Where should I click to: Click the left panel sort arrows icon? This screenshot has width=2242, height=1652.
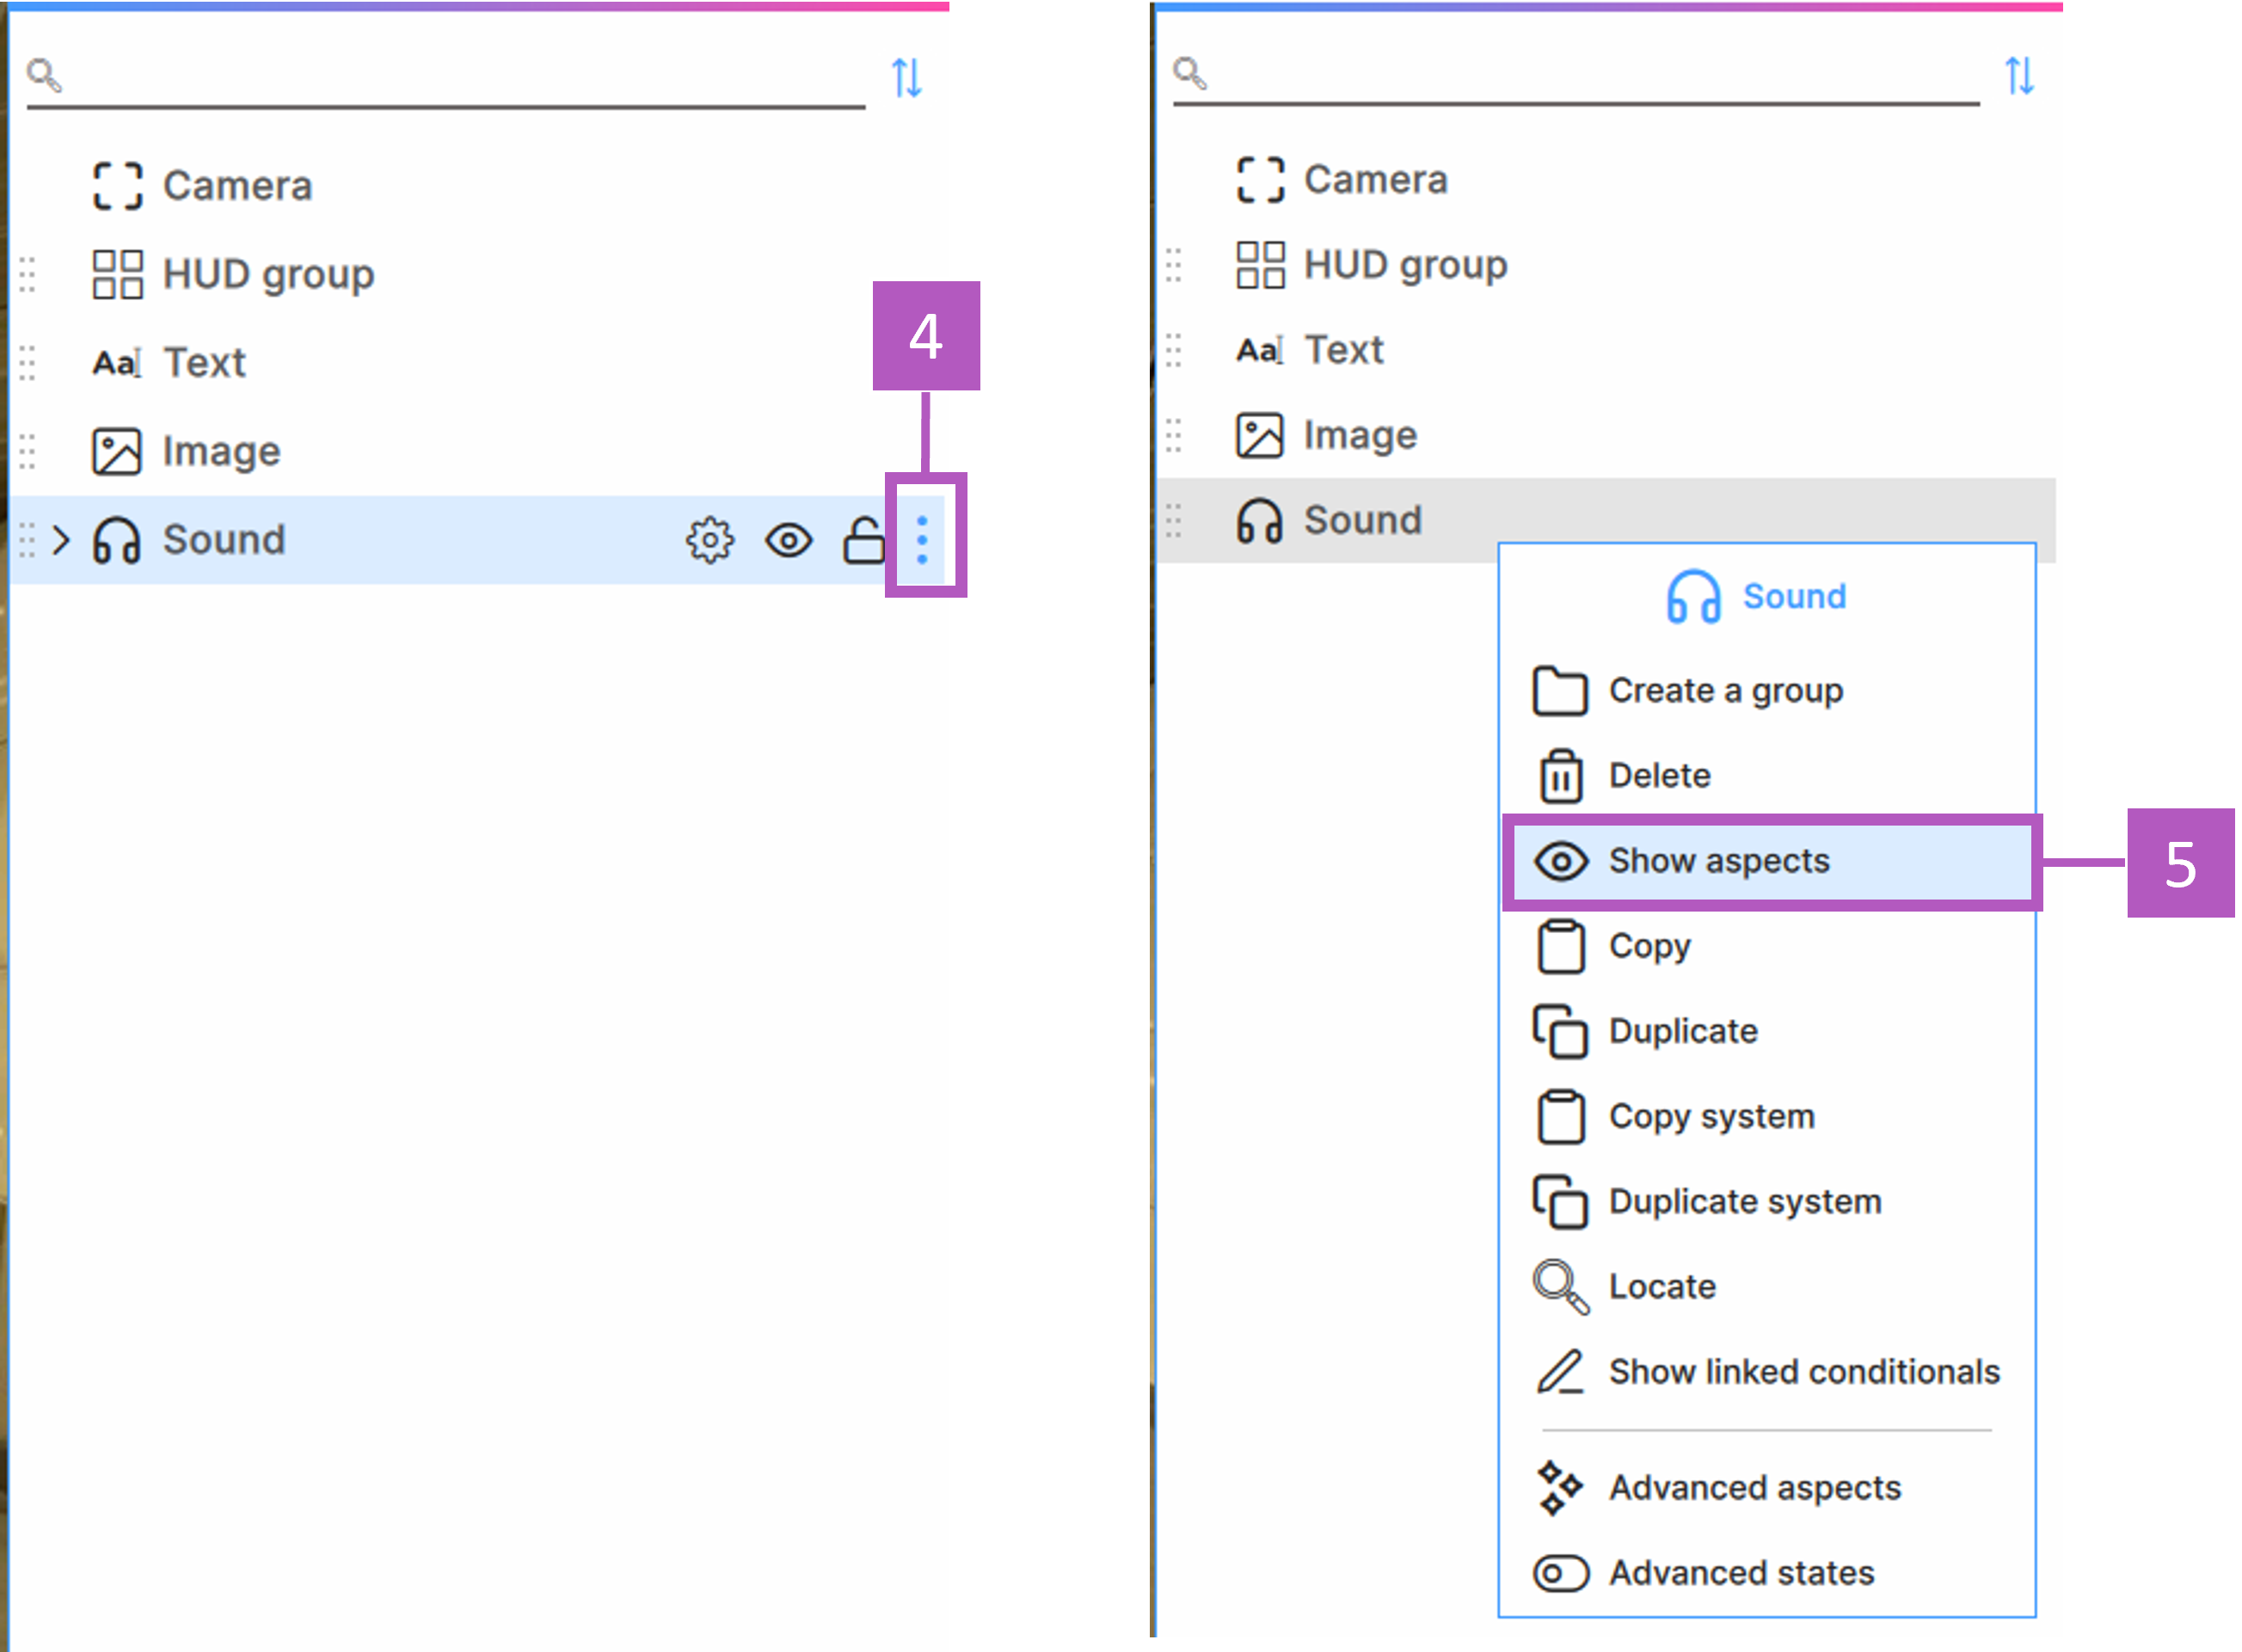(x=906, y=77)
